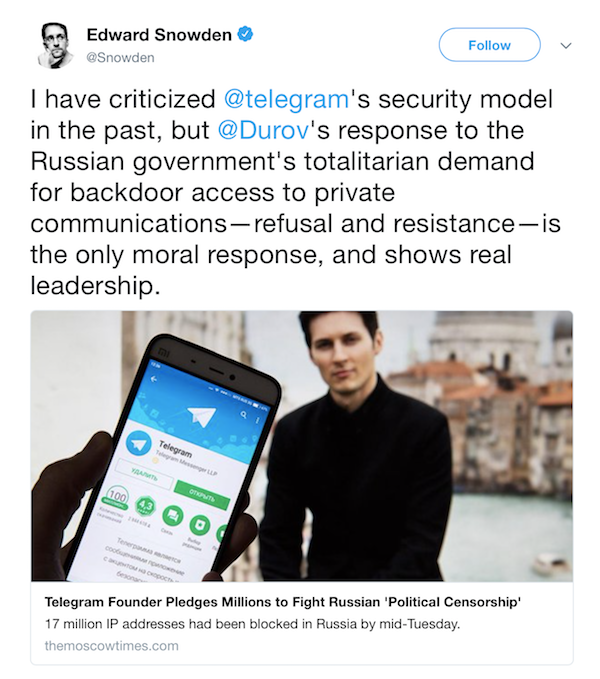This screenshot has width=600, height=679.
Task: Expand the chevron menu beside Follow
Action: point(566,45)
